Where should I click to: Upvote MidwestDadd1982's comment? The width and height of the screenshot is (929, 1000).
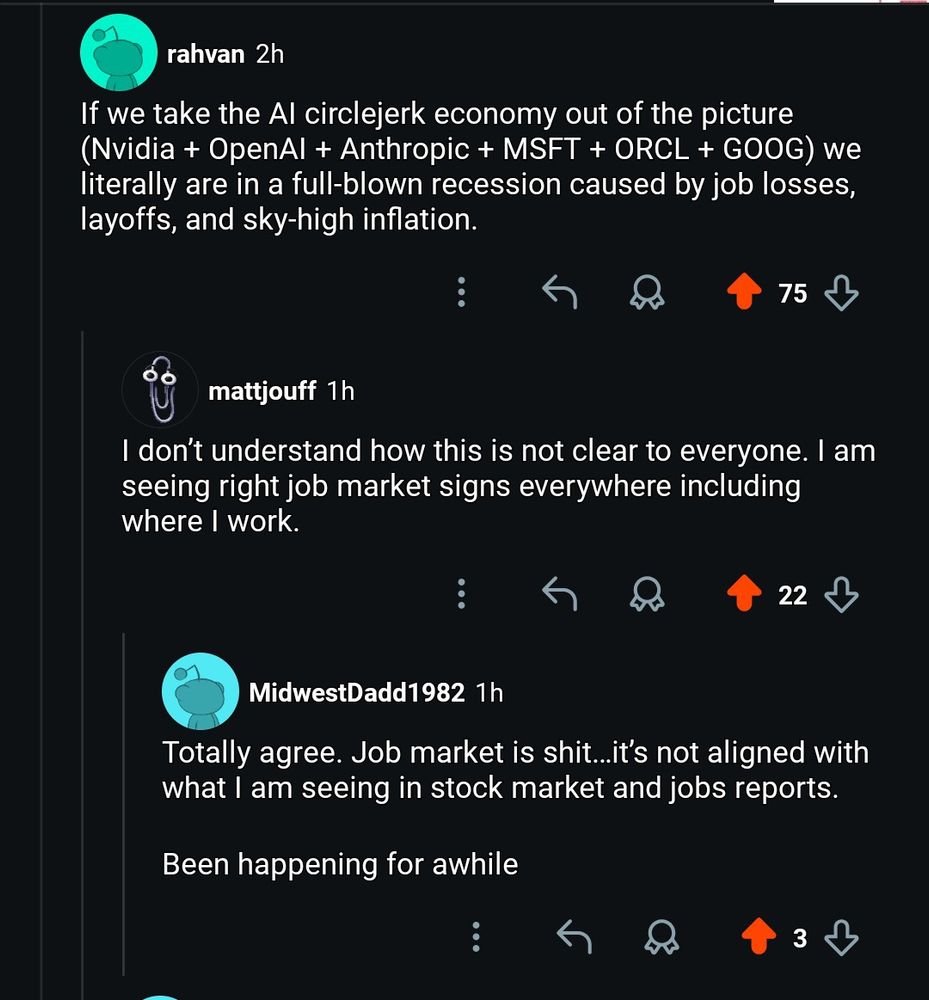click(756, 936)
